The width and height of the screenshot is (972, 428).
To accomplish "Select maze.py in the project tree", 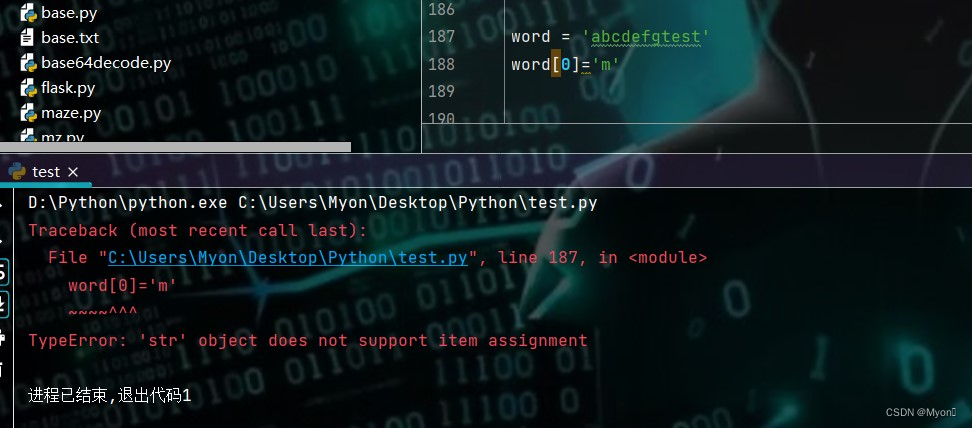I will click(71, 114).
